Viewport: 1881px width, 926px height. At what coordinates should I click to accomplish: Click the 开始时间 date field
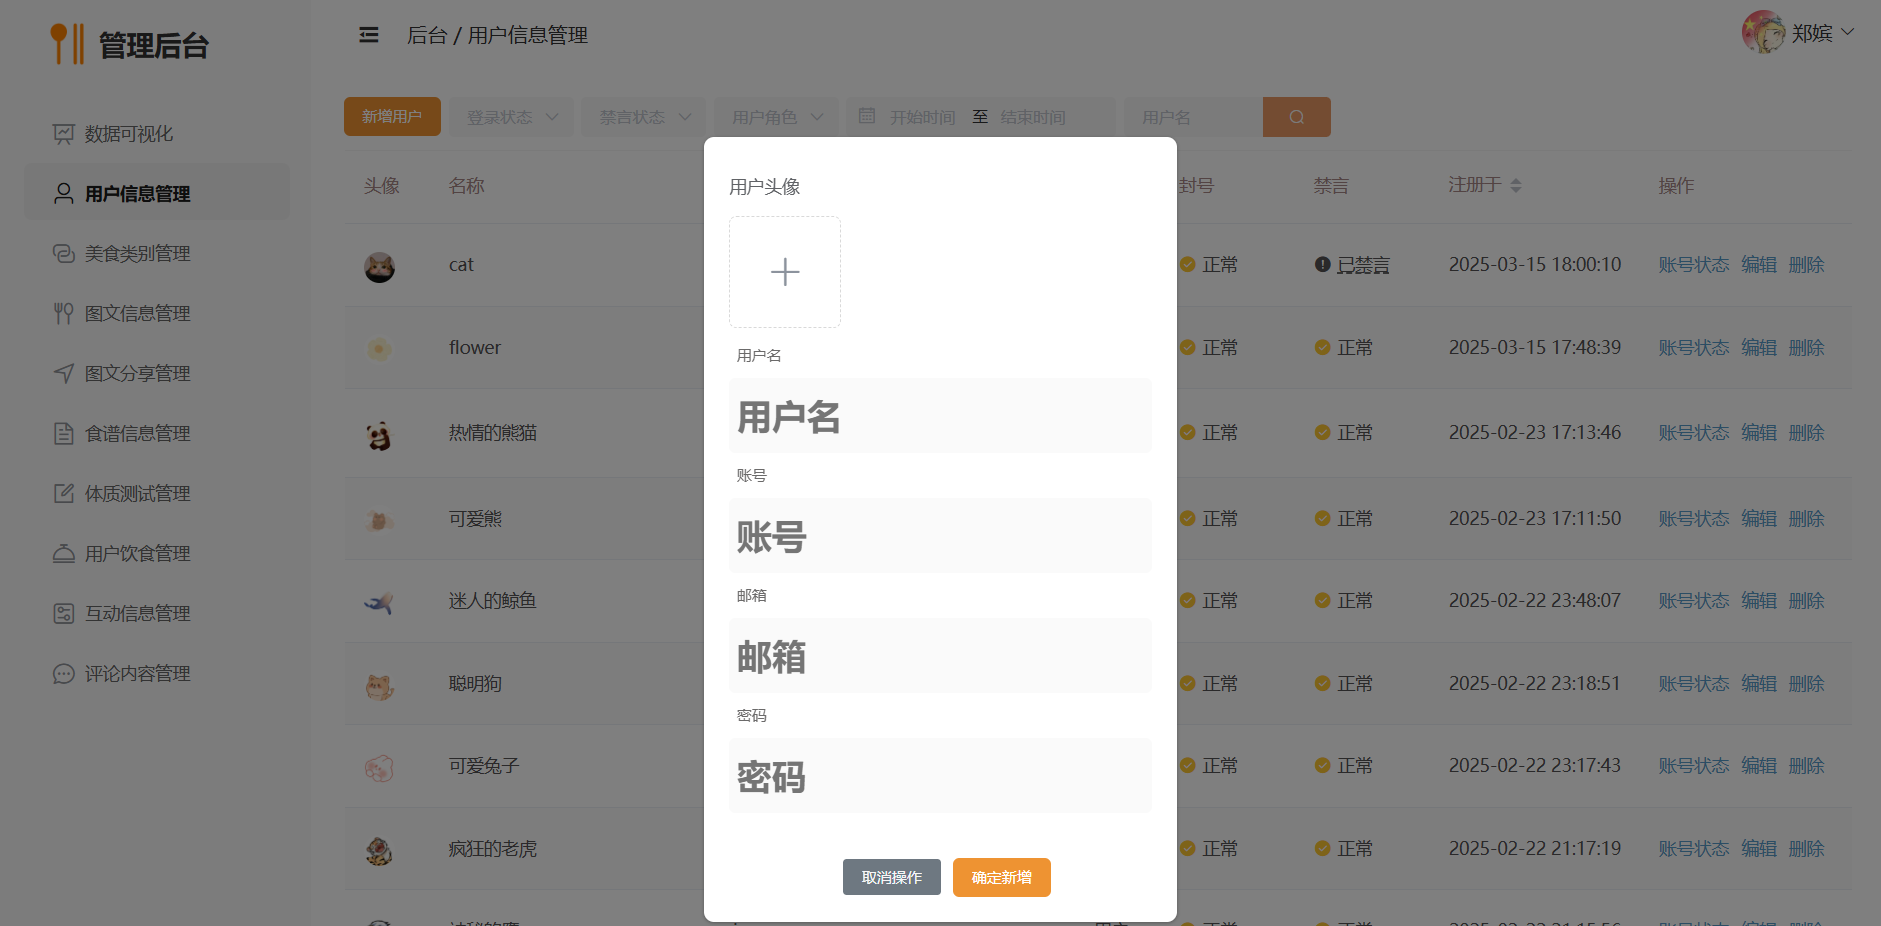click(x=923, y=117)
